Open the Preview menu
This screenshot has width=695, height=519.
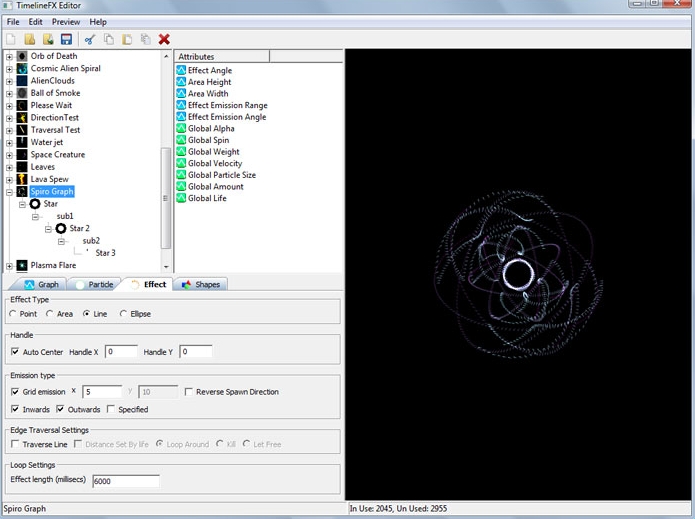point(66,22)
